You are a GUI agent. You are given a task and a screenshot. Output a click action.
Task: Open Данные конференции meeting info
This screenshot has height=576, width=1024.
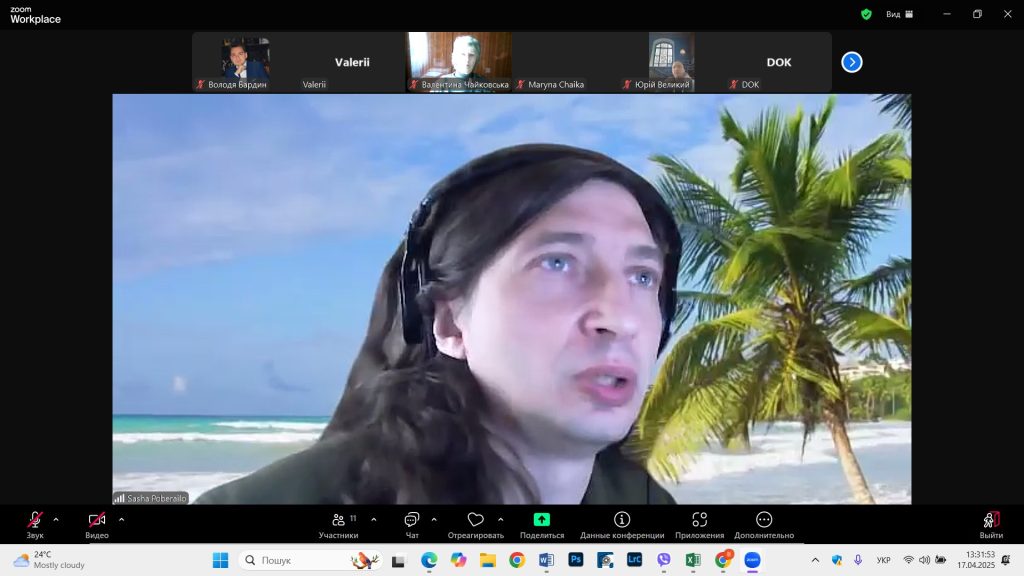pyautogui.click(x=621, y=520)
